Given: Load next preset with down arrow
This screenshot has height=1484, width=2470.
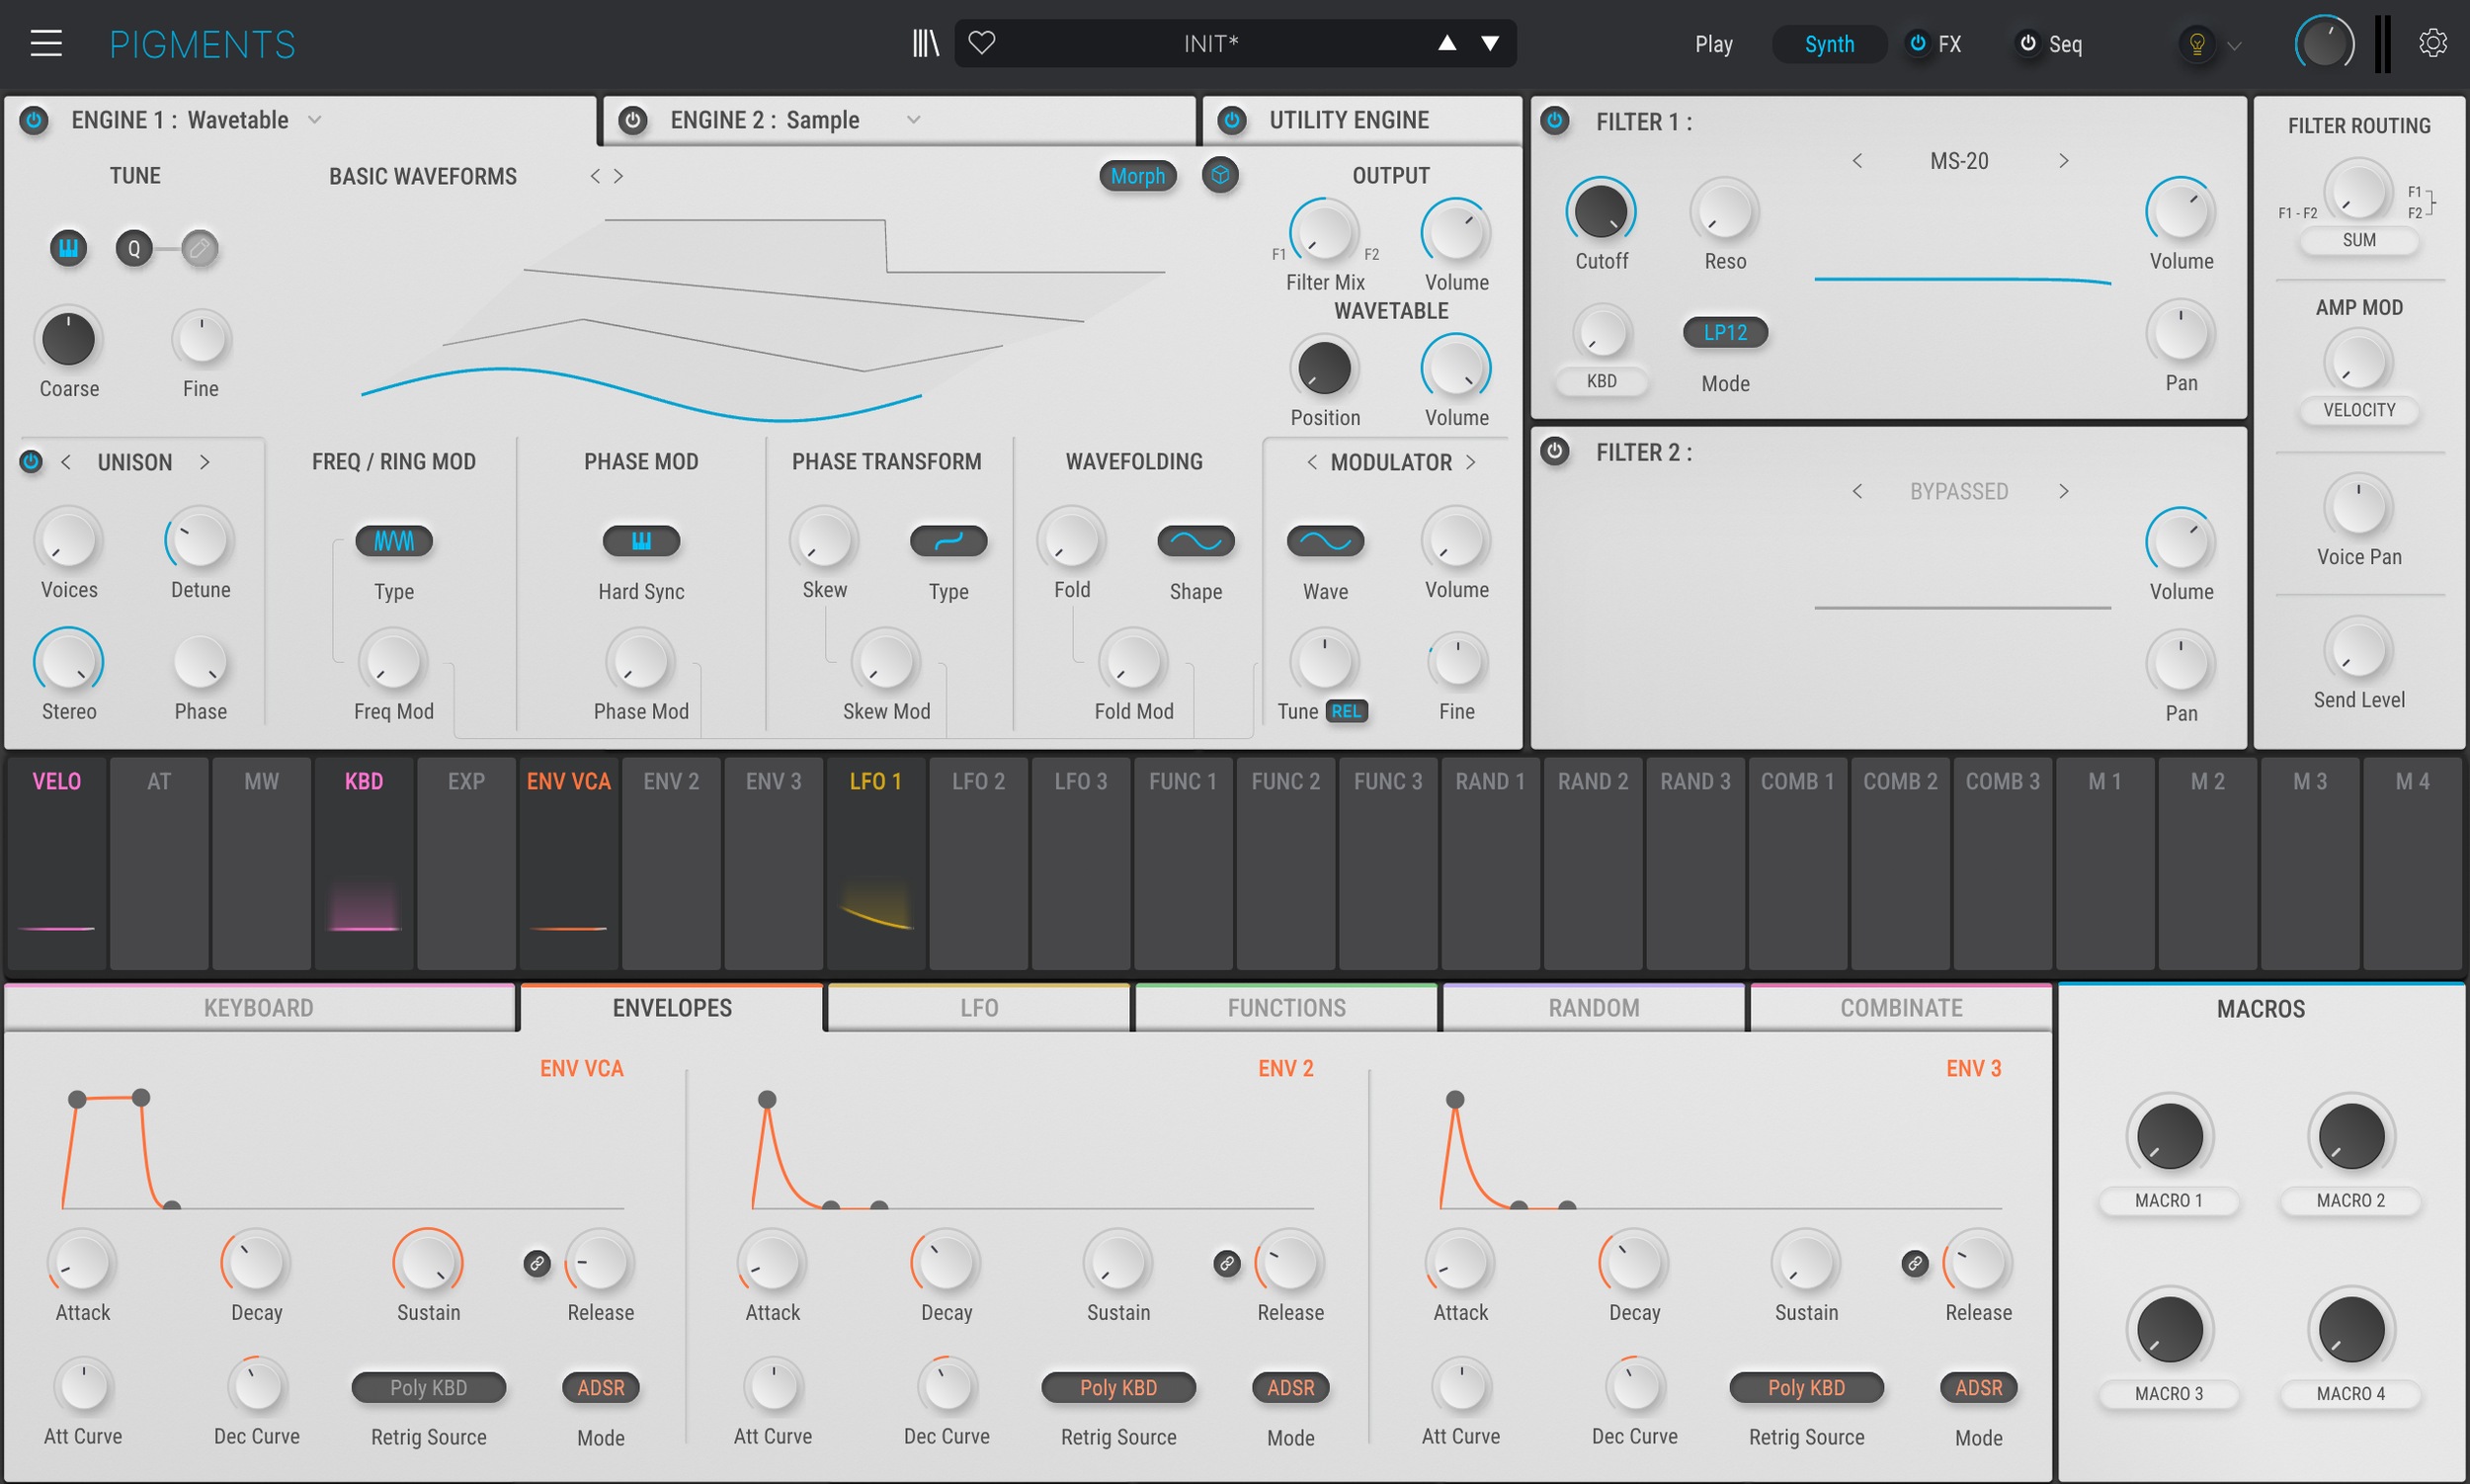Looking at the screenshot, I should [1490, 43].
